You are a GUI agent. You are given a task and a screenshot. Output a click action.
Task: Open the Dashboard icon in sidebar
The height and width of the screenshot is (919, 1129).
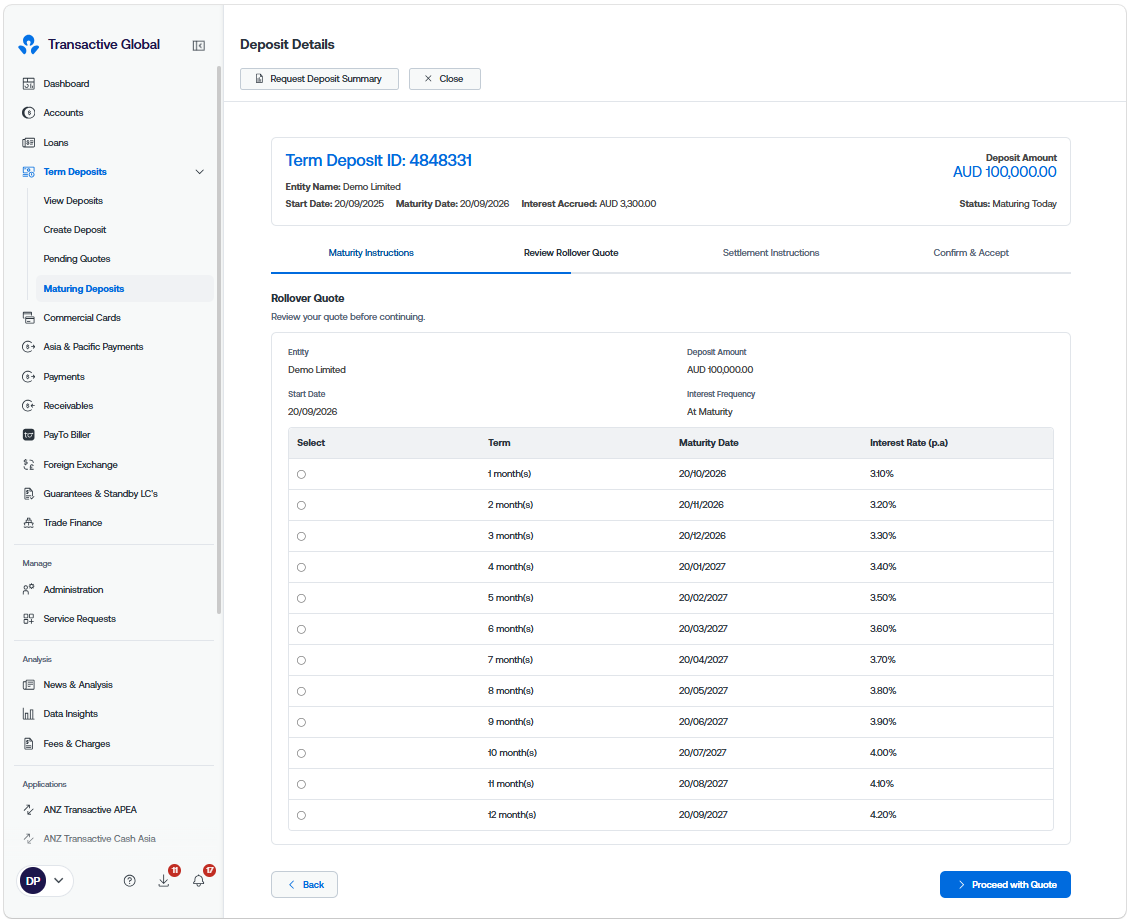(x=29, y=84)
